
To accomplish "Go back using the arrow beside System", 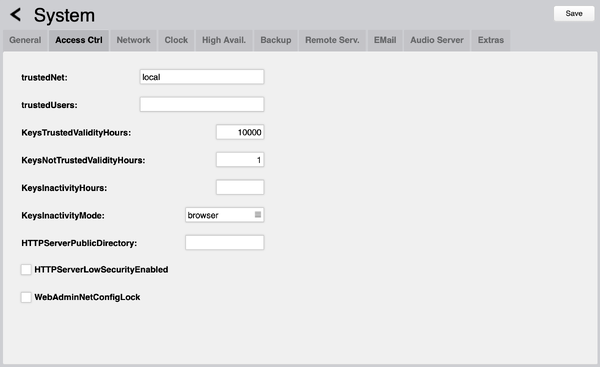I will coord(16,15).
